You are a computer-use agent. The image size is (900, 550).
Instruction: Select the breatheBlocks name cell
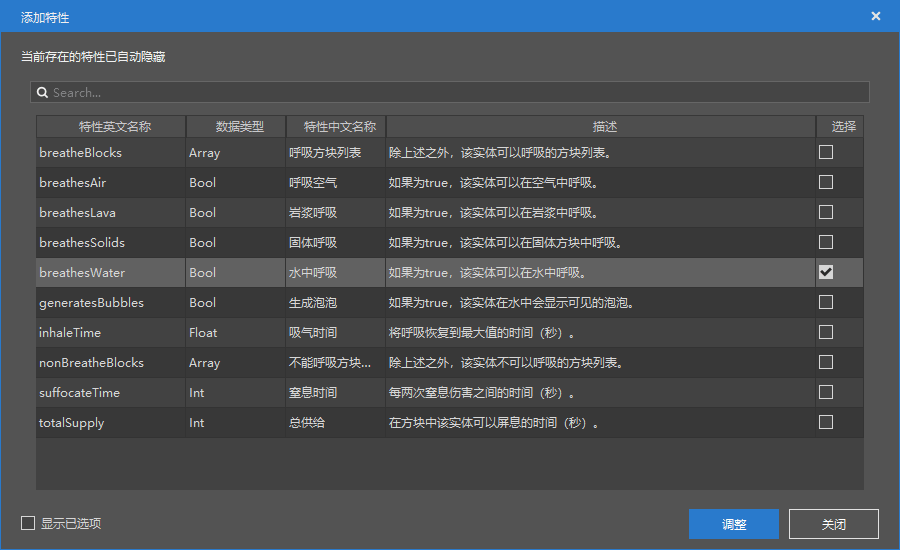click(111, 153)
